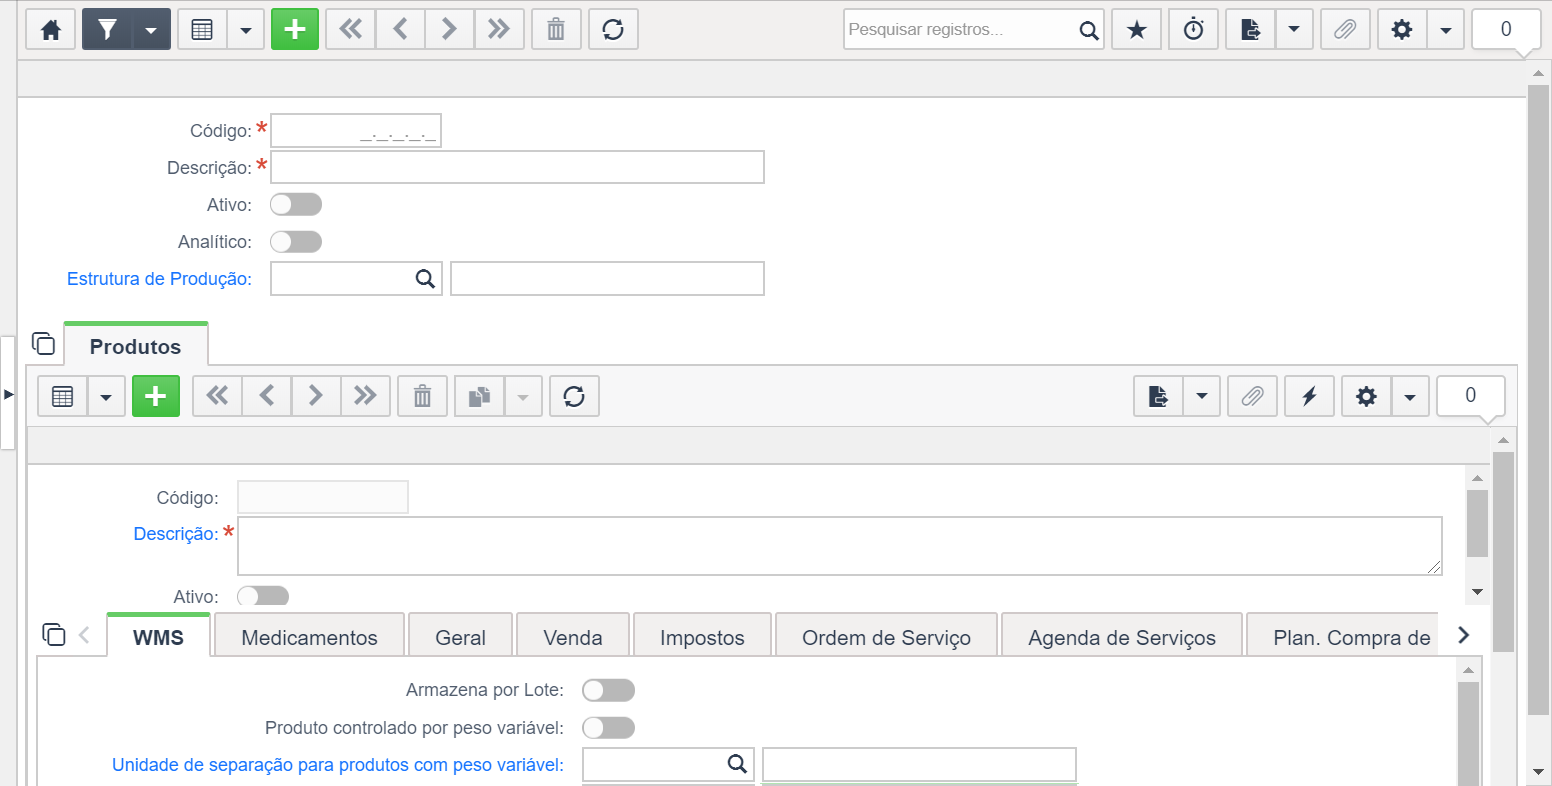1552x786 pixels.
Task: Click the lightning bolt icon in Produtos toolbar
Action: click(1309, 397)
